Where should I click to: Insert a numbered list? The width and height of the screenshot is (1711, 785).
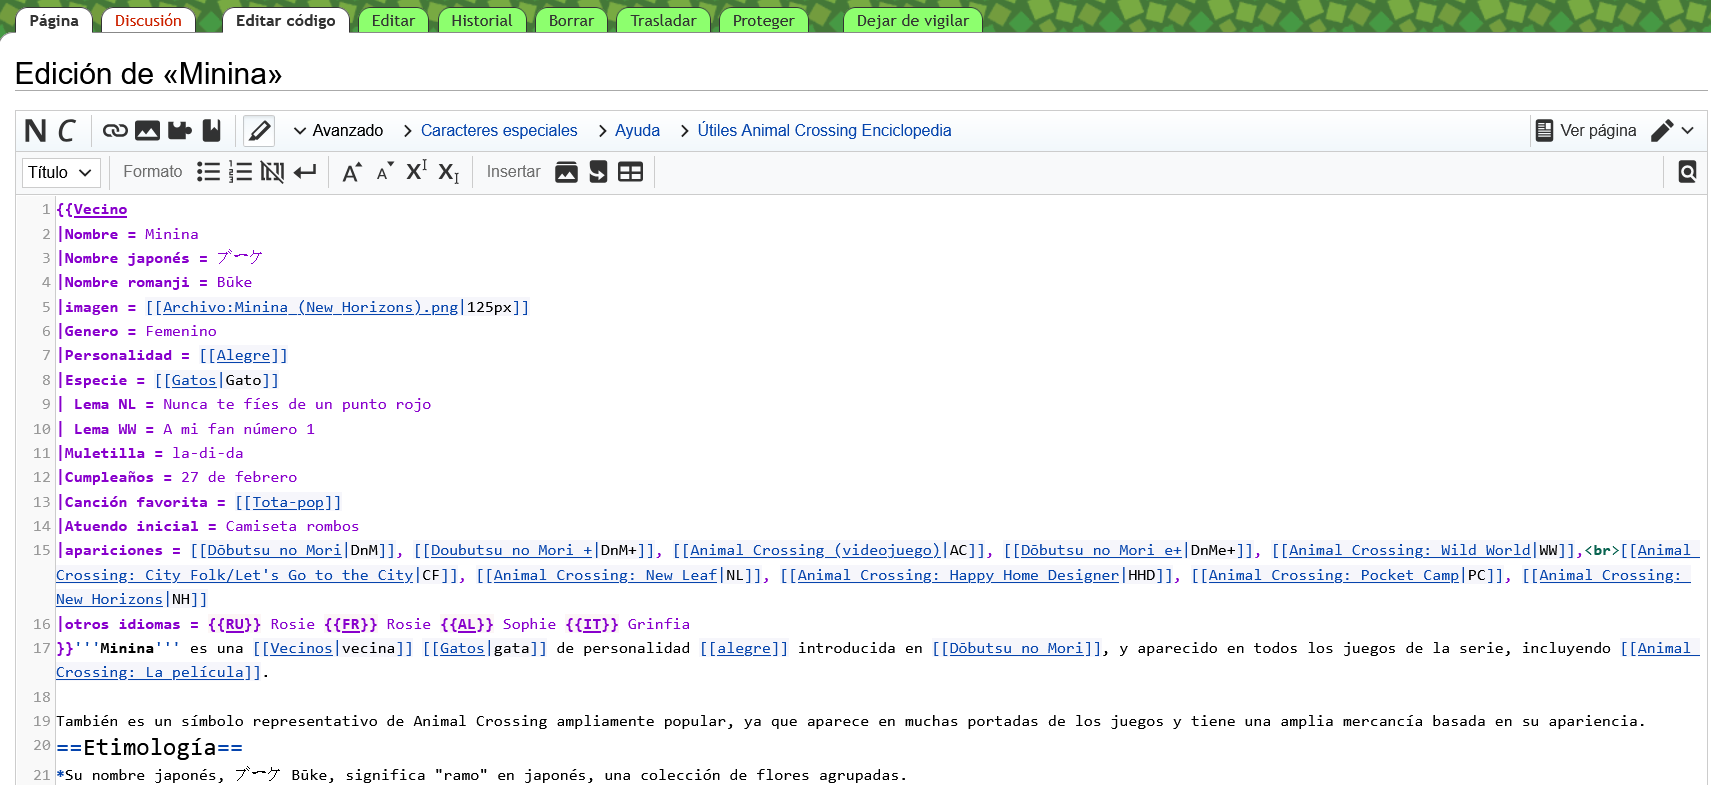coord(240,172)
